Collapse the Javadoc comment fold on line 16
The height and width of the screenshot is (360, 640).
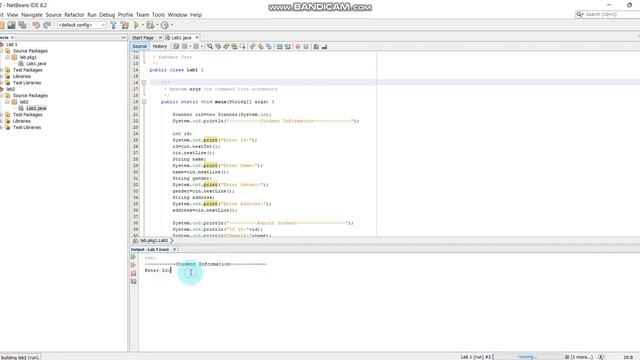pos(144,82)
